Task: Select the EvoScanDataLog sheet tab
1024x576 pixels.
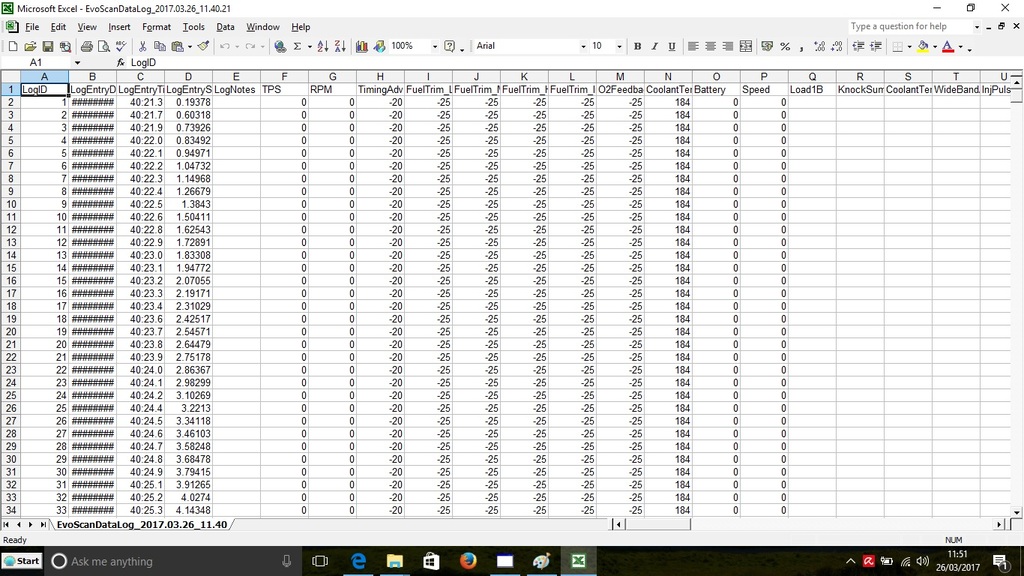Action: tap(142, 524)
